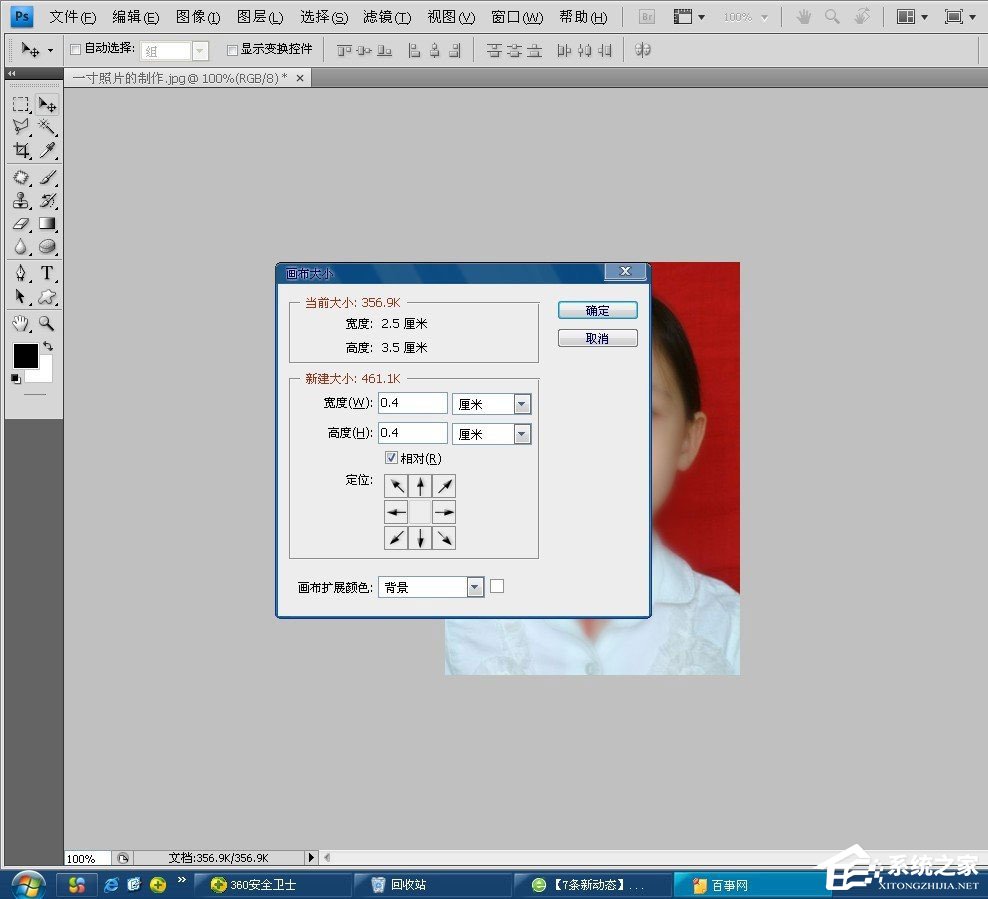Open the Image (图像) menu
Viewport: 988px width, 899px height.
click(197, 17)
